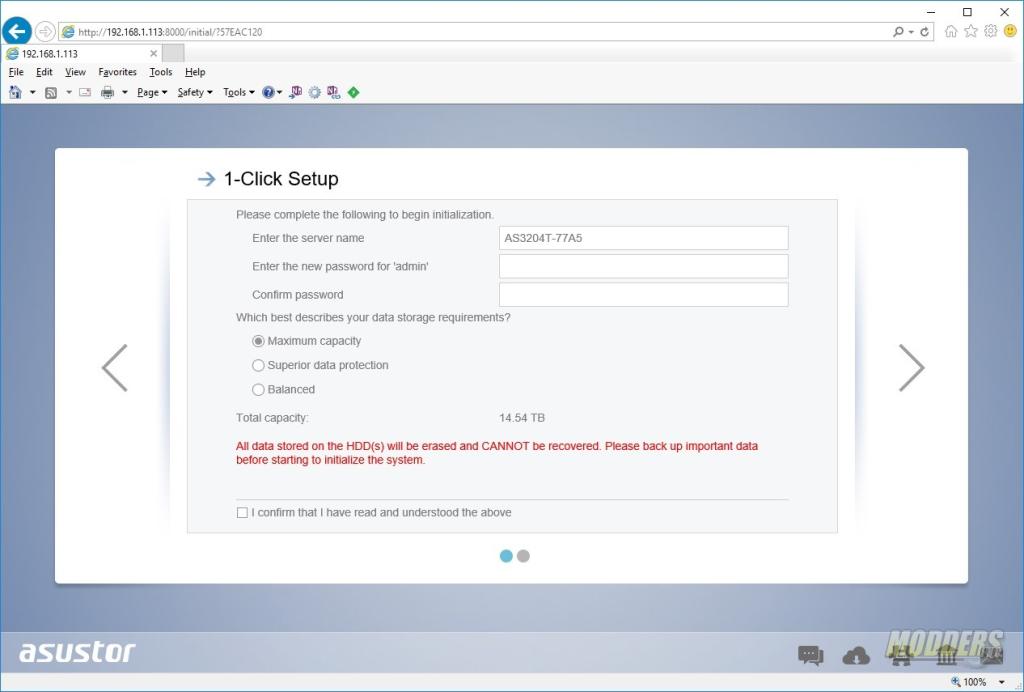
Task: Click the refresh page icon
Action: tap(925, 32)
